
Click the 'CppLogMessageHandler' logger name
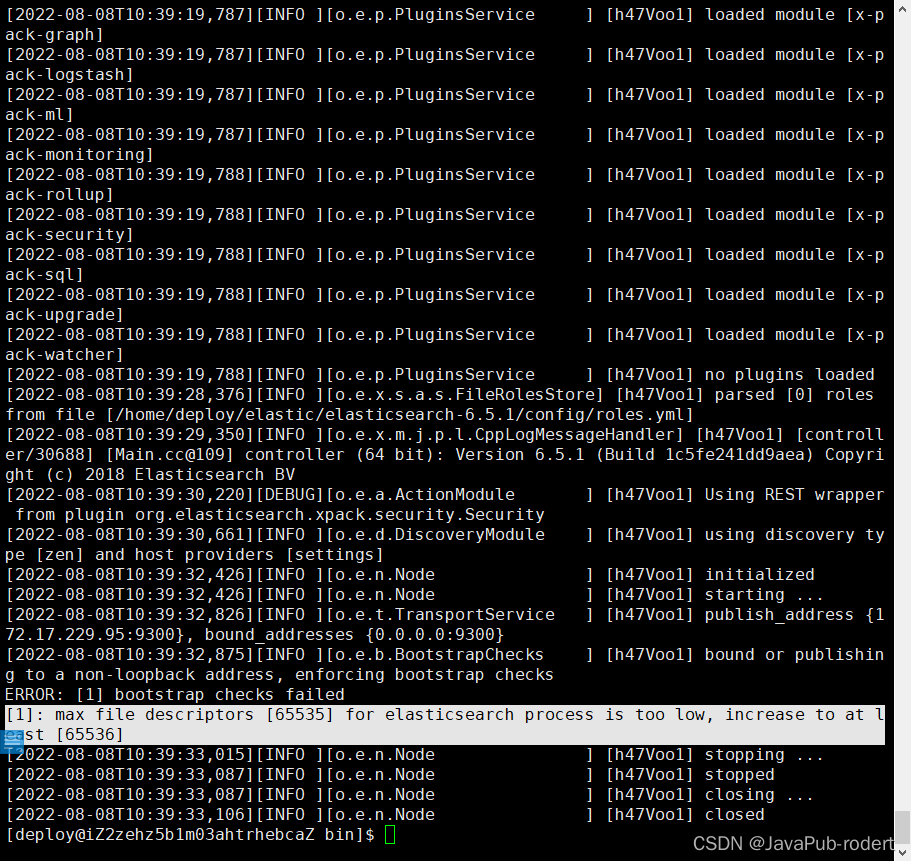[x=575, y=435]
